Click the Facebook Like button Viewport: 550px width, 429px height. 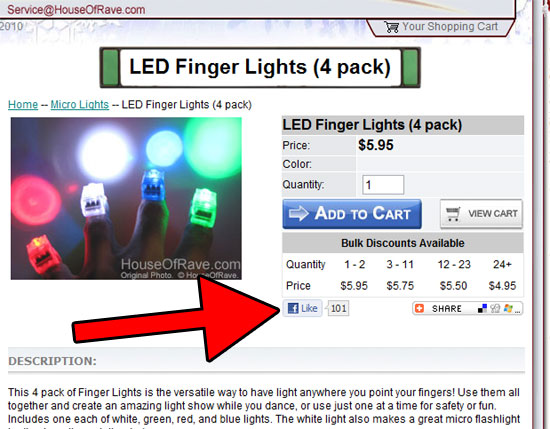pos(302,308)
